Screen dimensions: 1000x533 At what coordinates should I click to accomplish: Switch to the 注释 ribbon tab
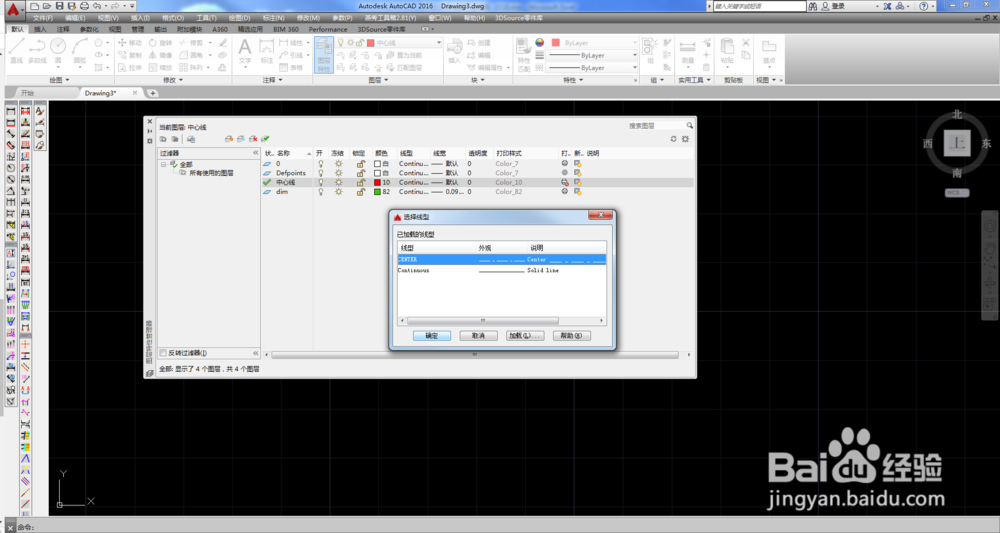click(63, 29)
